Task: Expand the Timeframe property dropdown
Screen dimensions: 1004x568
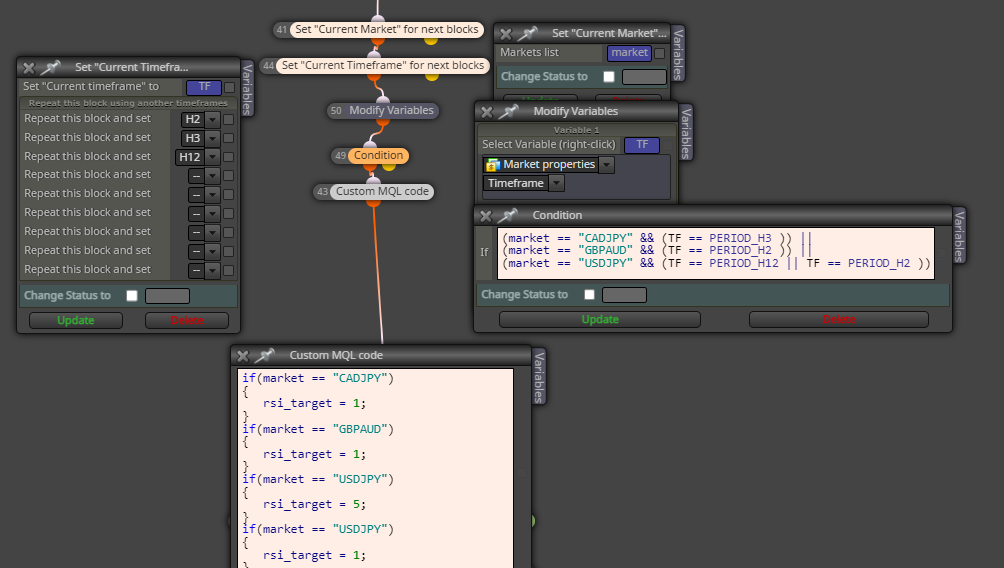Action: [556, 184]
